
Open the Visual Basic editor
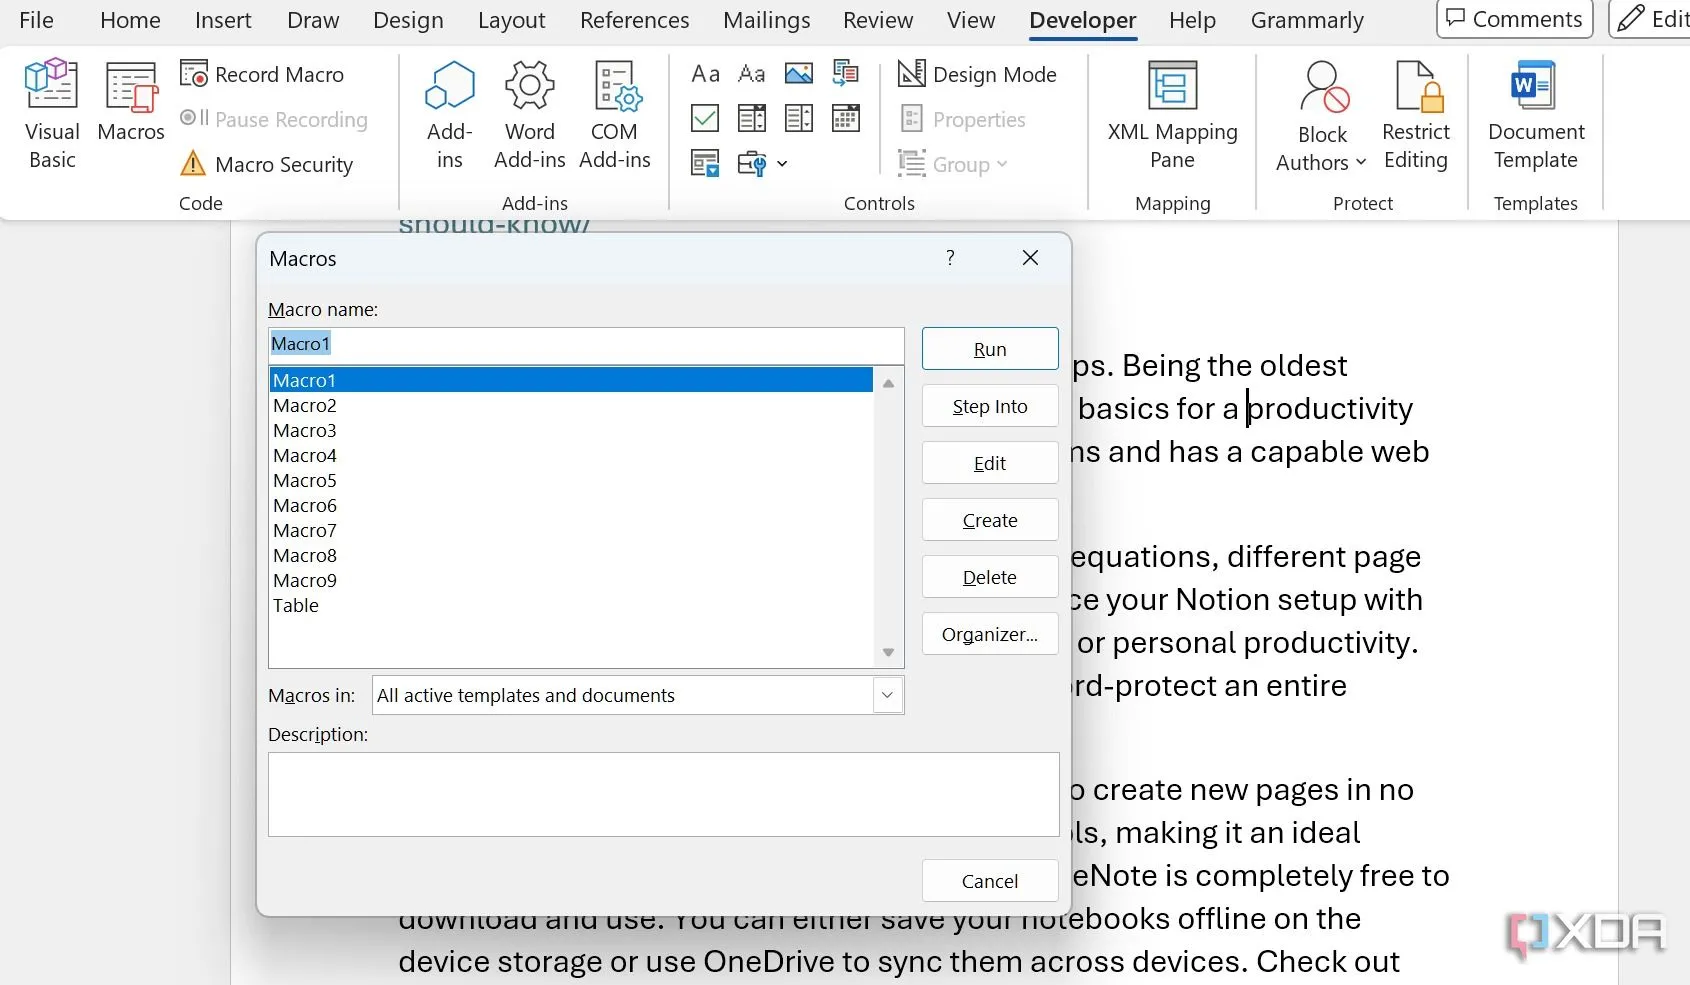(52, 113)
